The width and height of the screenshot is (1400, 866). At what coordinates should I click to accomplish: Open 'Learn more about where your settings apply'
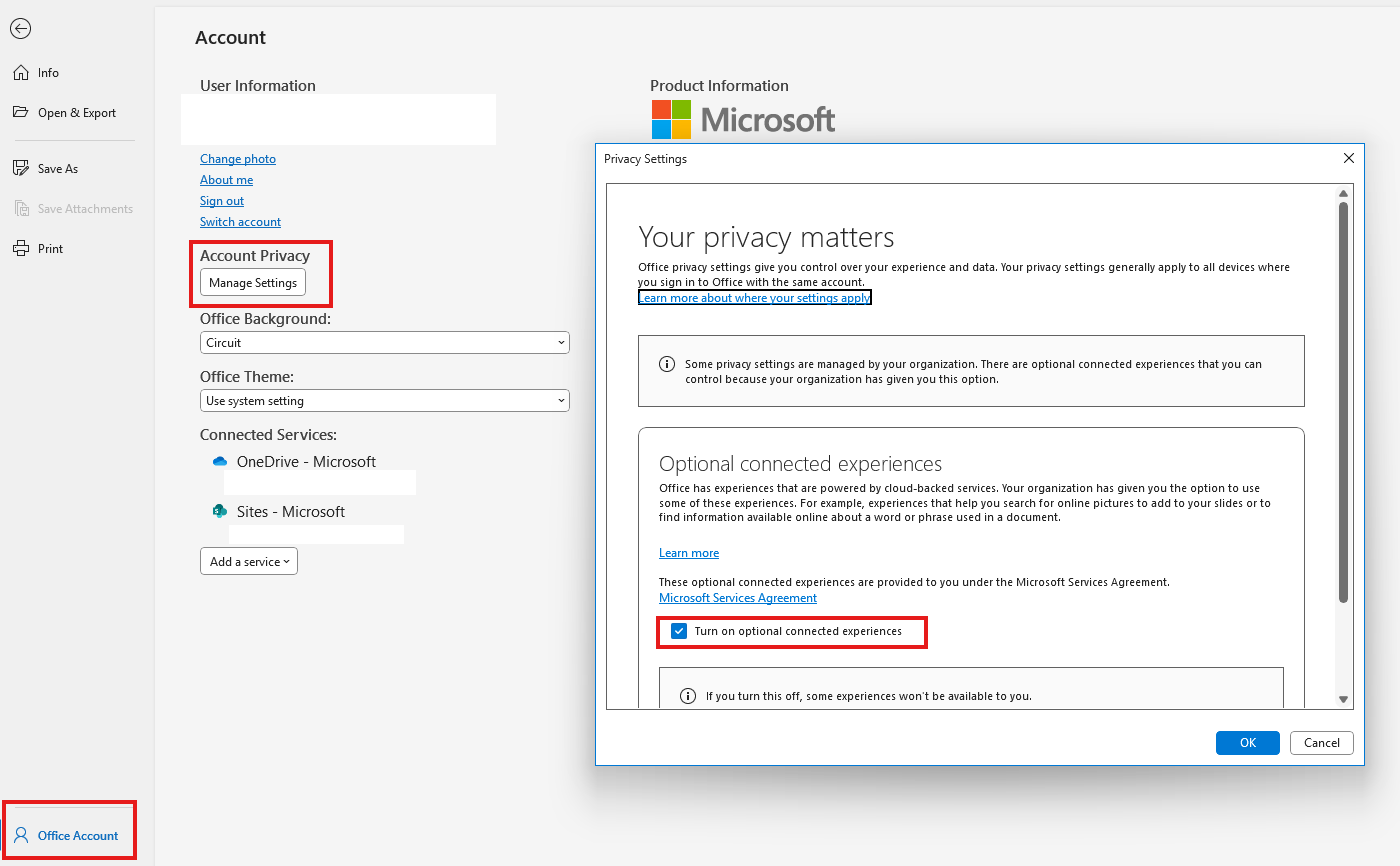[755, 298]
